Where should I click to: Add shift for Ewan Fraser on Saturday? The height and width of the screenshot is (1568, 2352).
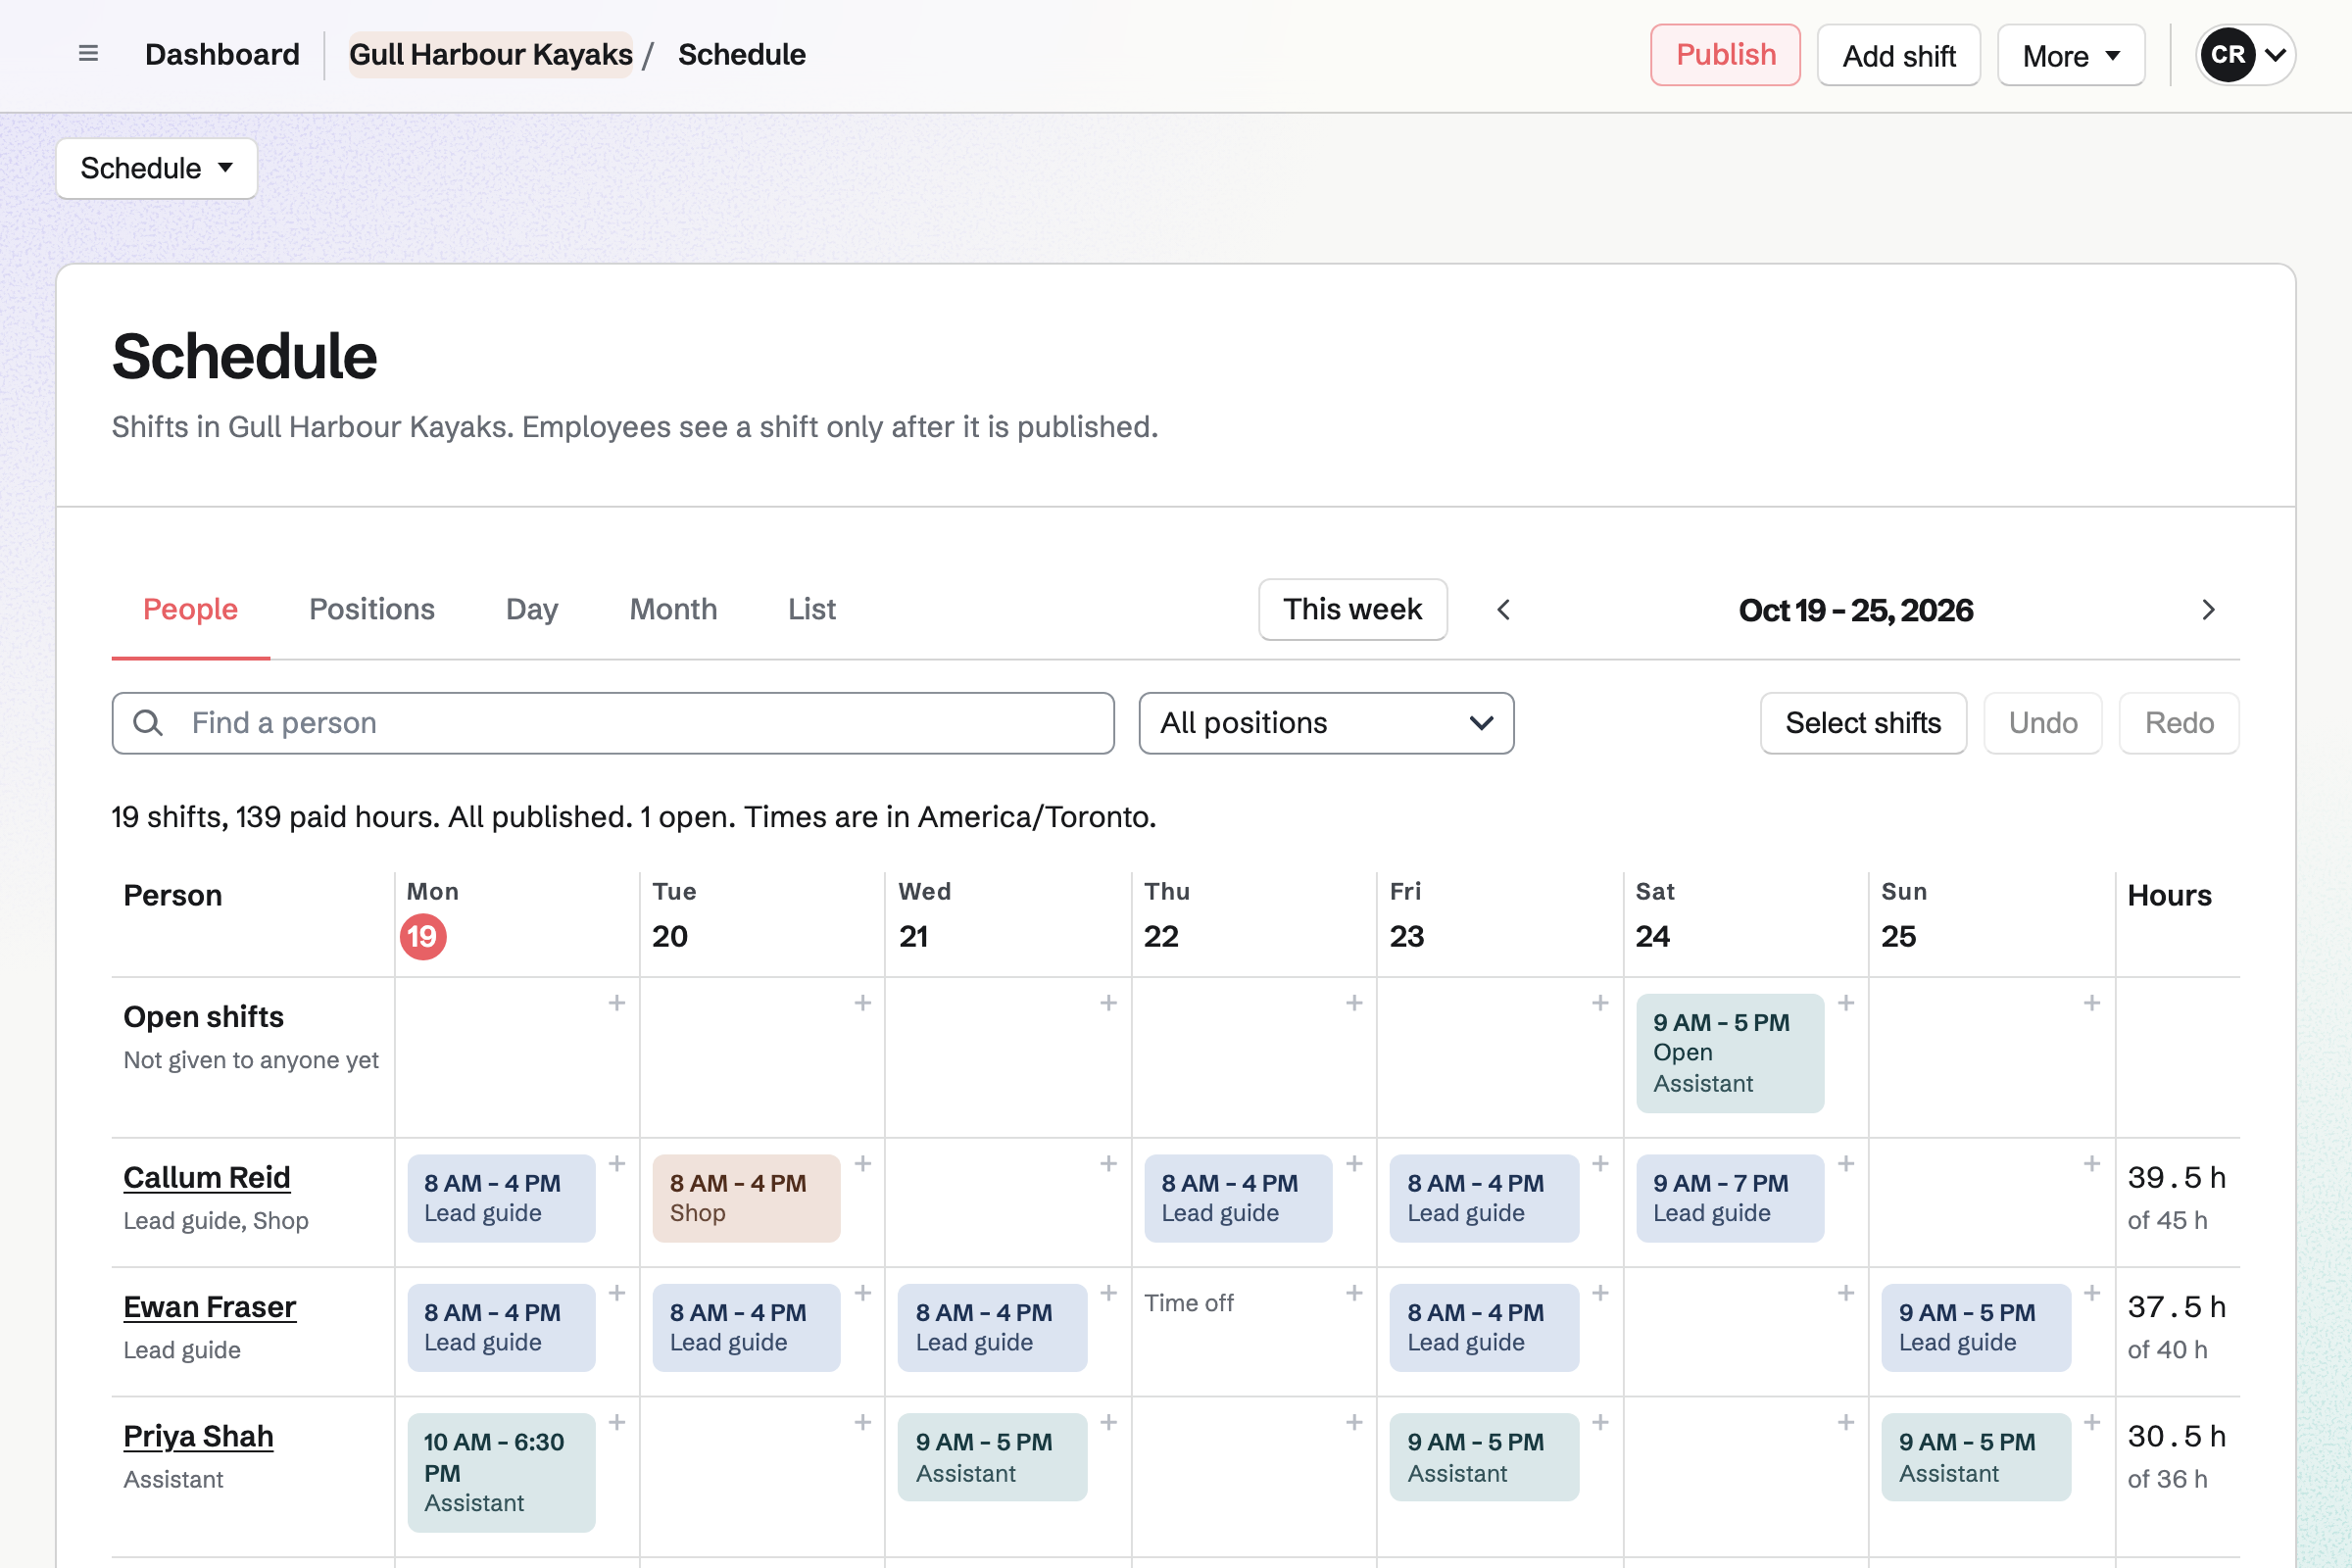click(x=1846, y=1293)
